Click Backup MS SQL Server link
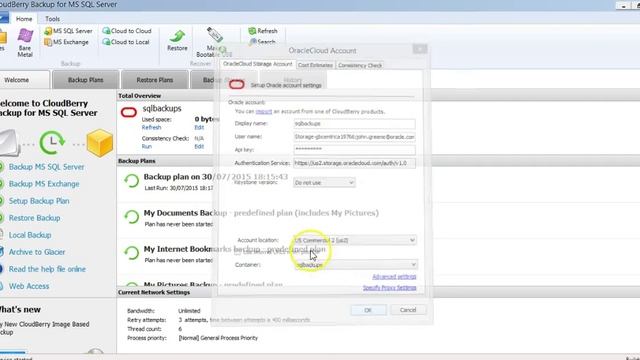 [47, 167]
